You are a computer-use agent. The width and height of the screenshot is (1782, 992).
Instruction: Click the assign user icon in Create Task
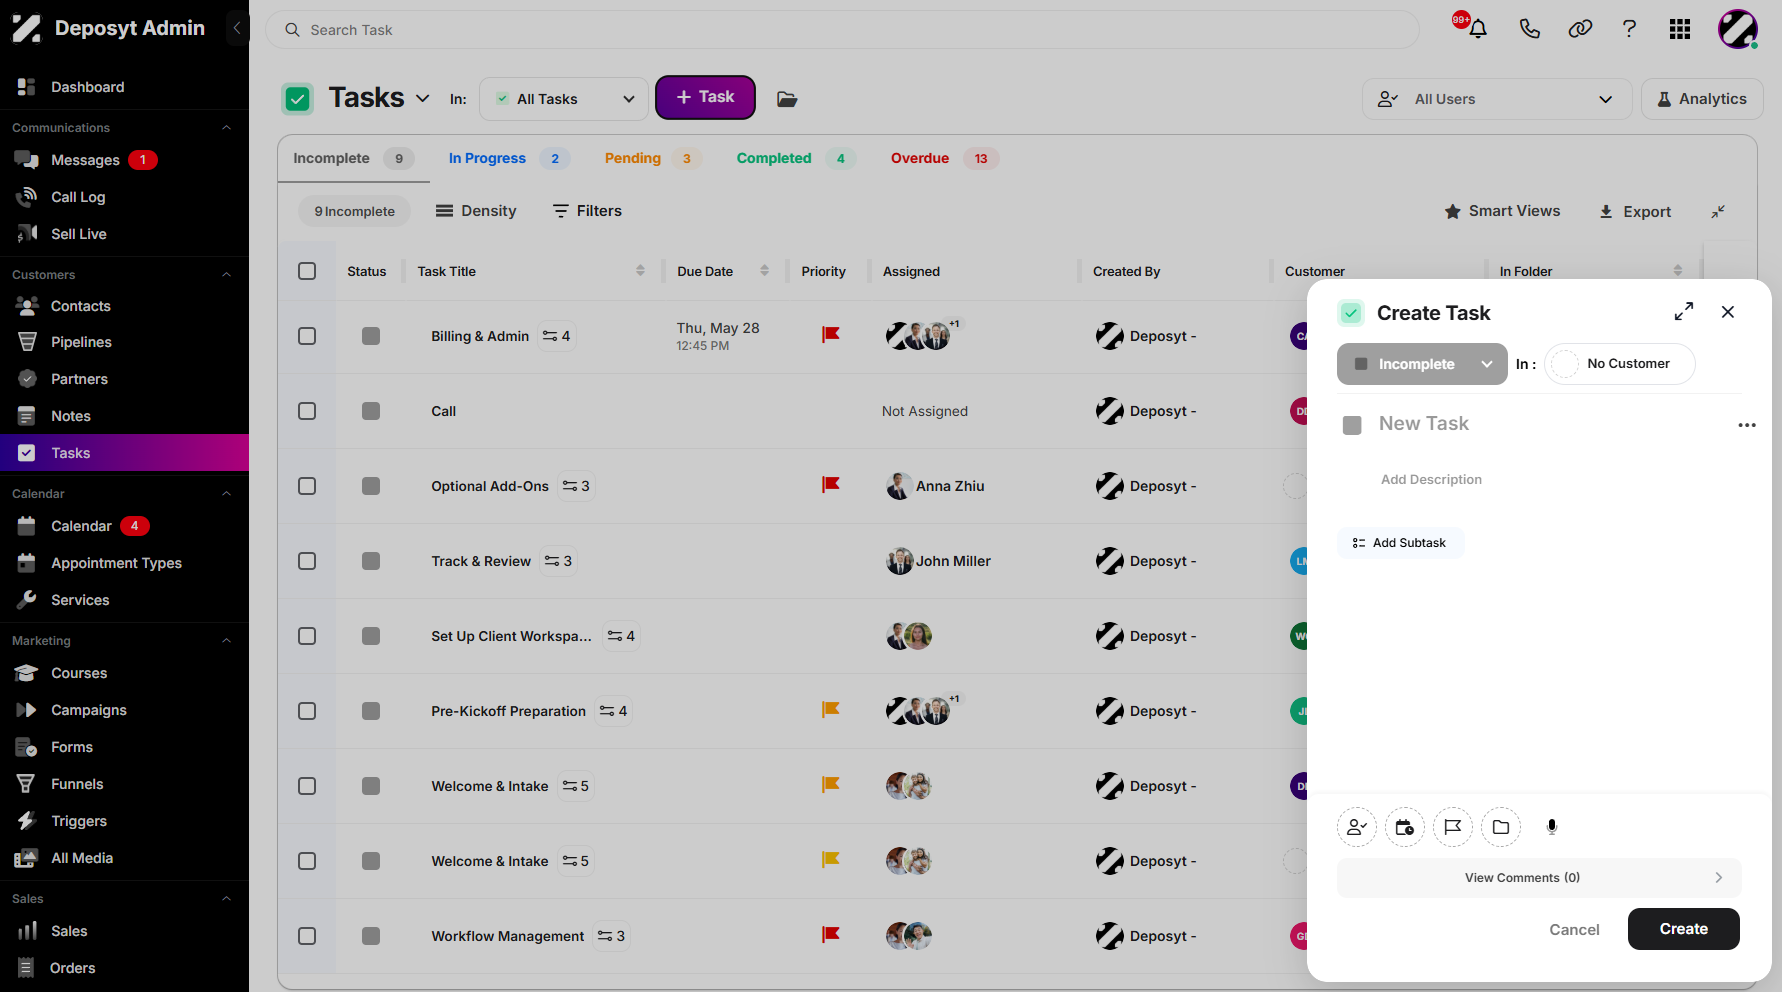tap(1357, 827)
